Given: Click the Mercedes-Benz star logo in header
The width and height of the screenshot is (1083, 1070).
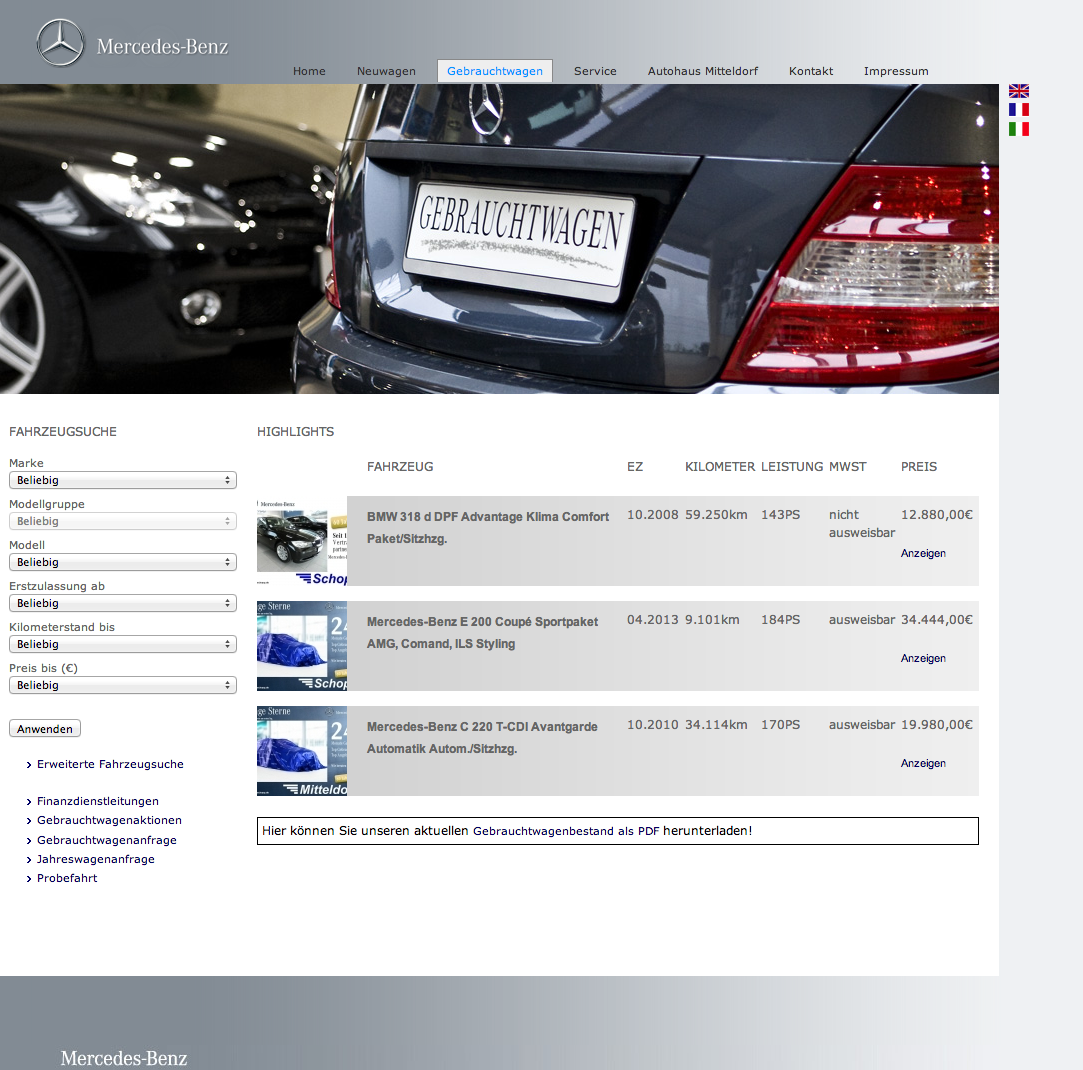Looking at the screenshot, I should tap(60, 43).
